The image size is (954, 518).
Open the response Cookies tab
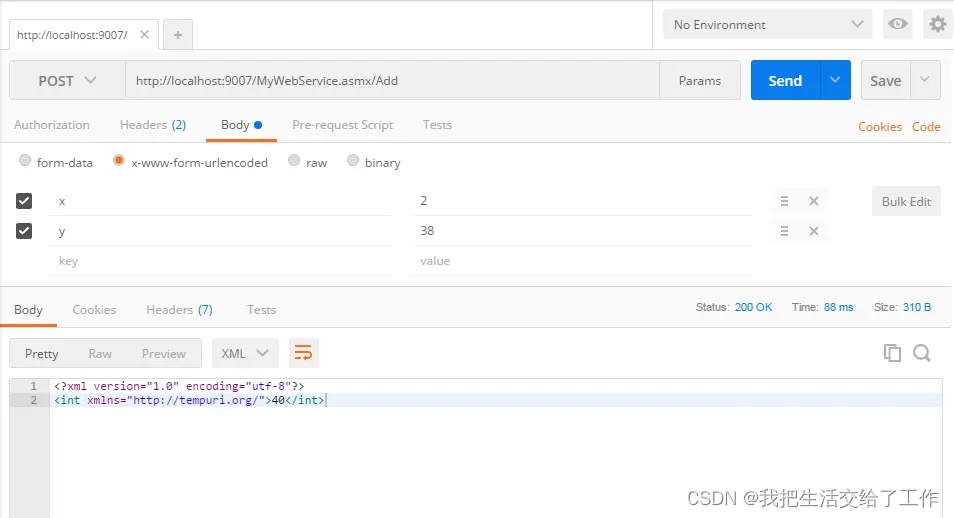coord(94,310)
